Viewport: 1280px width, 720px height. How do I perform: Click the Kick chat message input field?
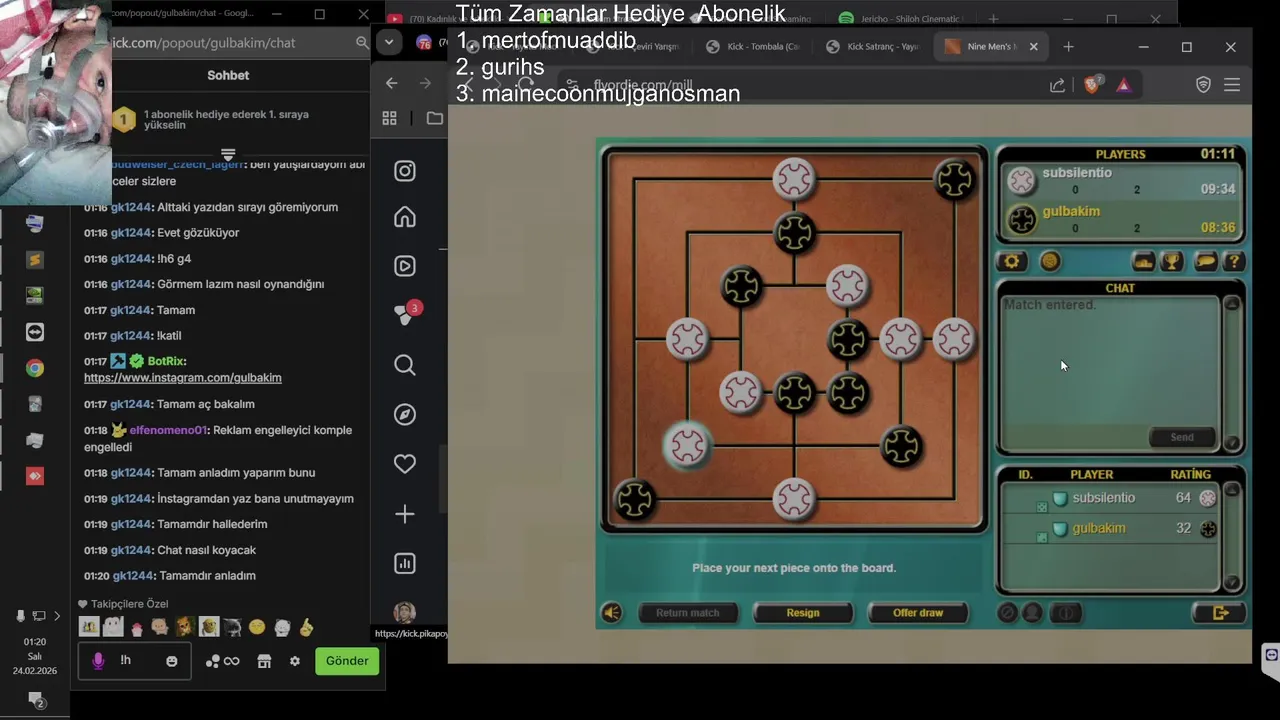click(x=135, y=661)
